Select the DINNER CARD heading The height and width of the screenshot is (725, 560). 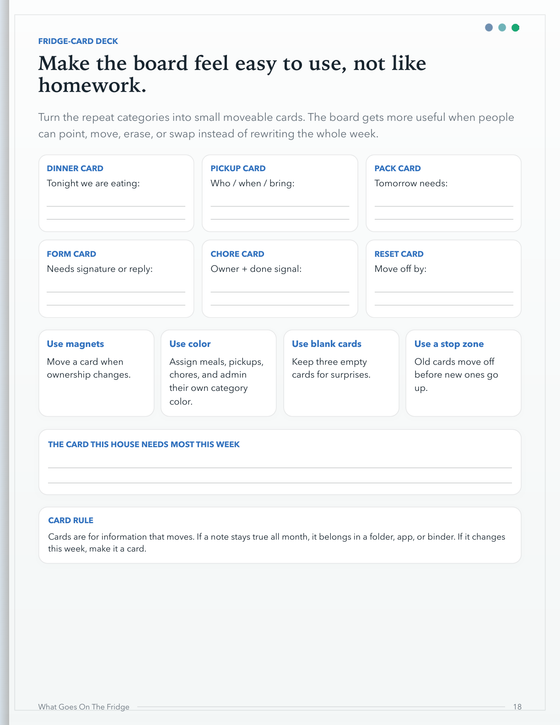(75, 168)
